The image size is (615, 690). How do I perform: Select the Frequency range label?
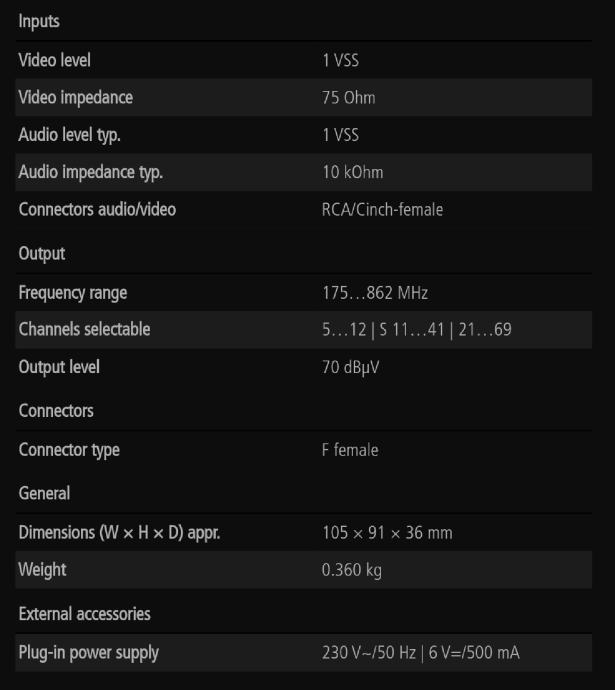[73, 293]
